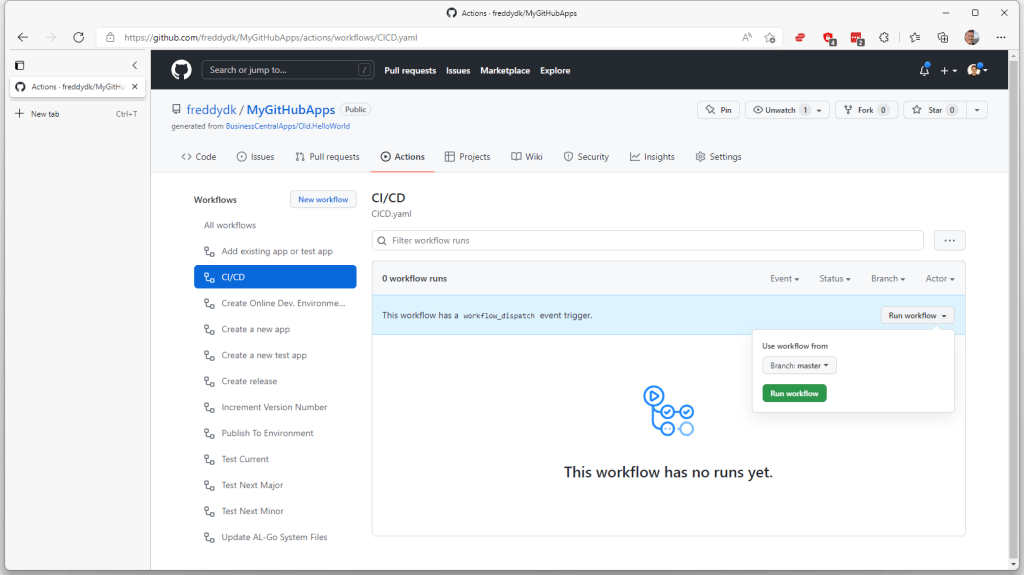Image resolution: width=1024 pixels, height=575 pixels.
Task: Open the notifications bell
Action: pyautogui.click(x=924, y=70)
